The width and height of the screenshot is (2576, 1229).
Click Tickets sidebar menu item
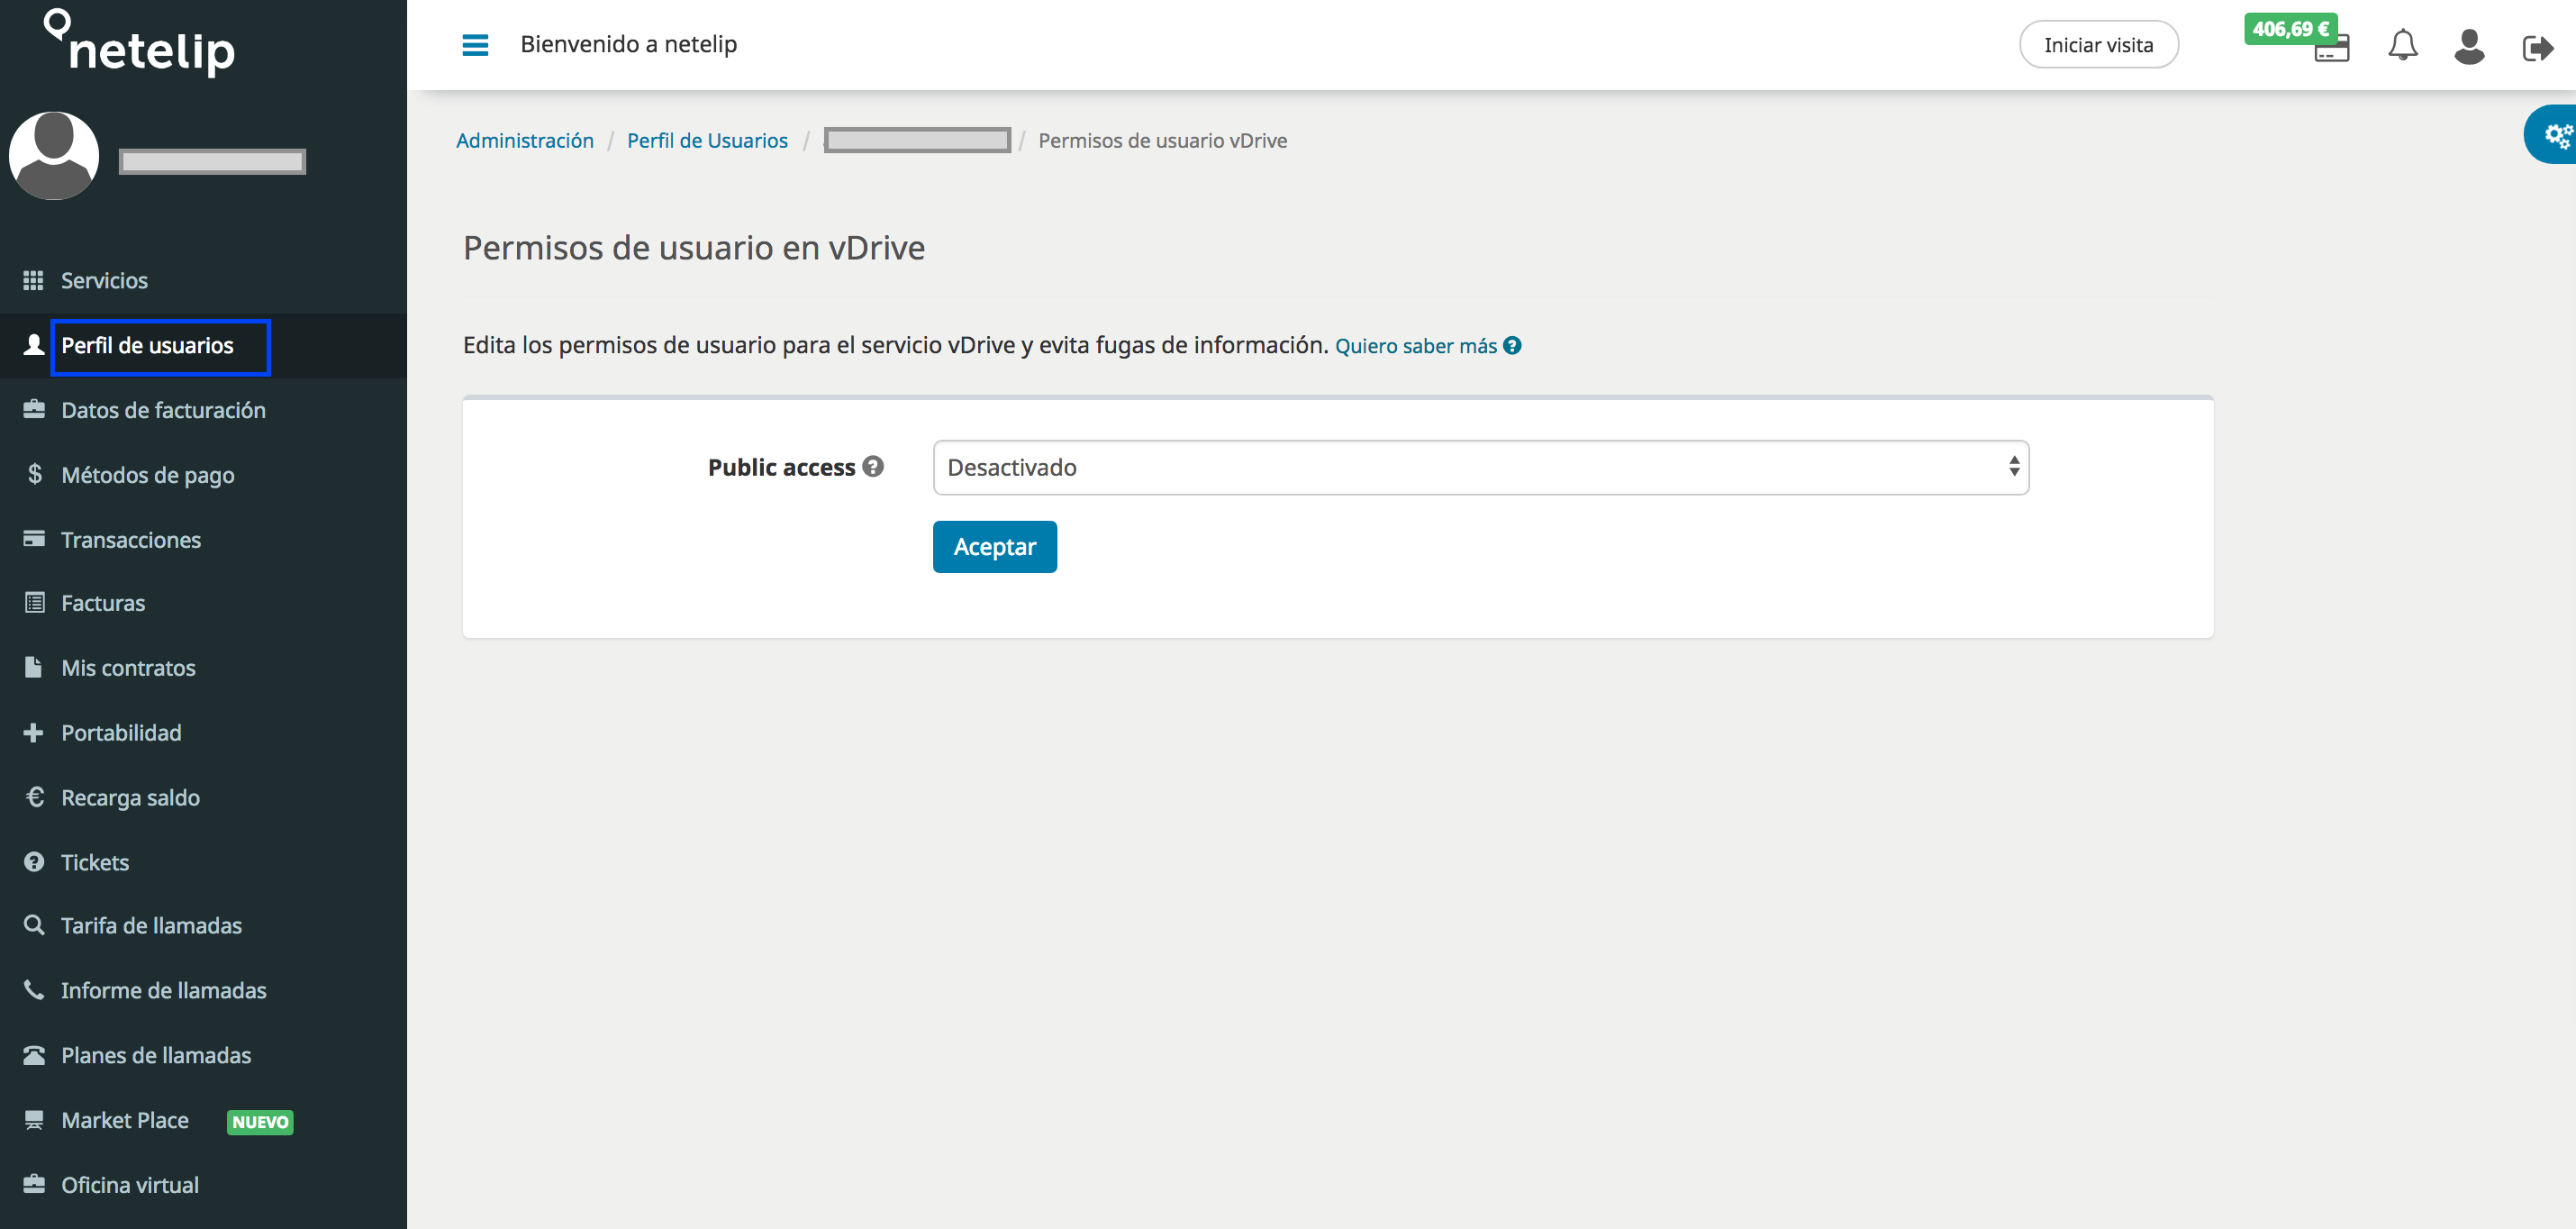94,861
